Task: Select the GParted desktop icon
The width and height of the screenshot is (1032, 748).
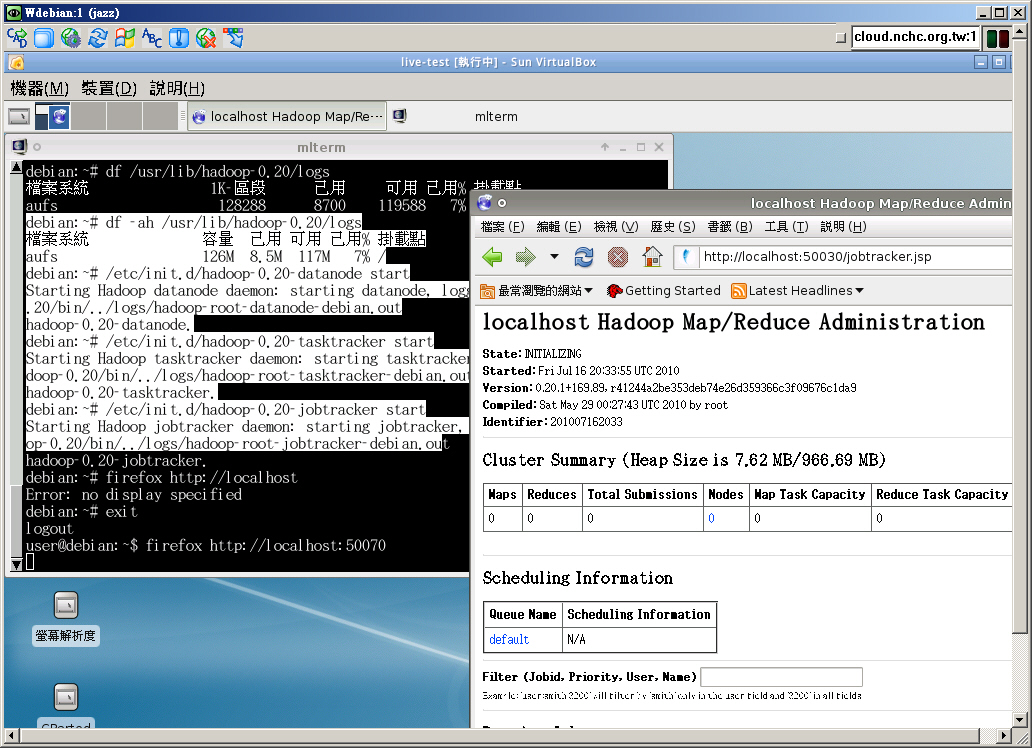Action: (x=66, y=706)
